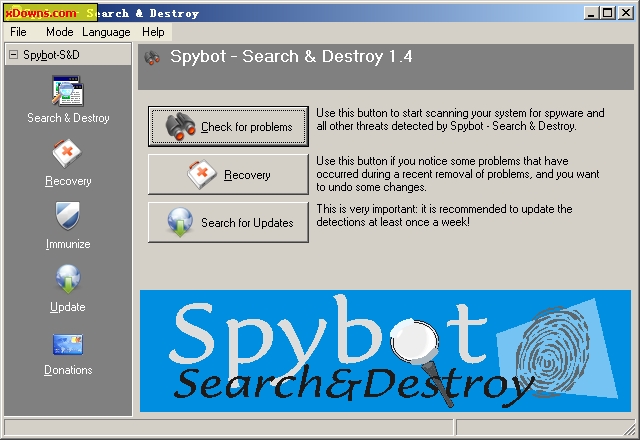The width and height of the screenshot is (640, 440).
Task: Click the Recovery button in main panel
Action: tap(228, 174)
